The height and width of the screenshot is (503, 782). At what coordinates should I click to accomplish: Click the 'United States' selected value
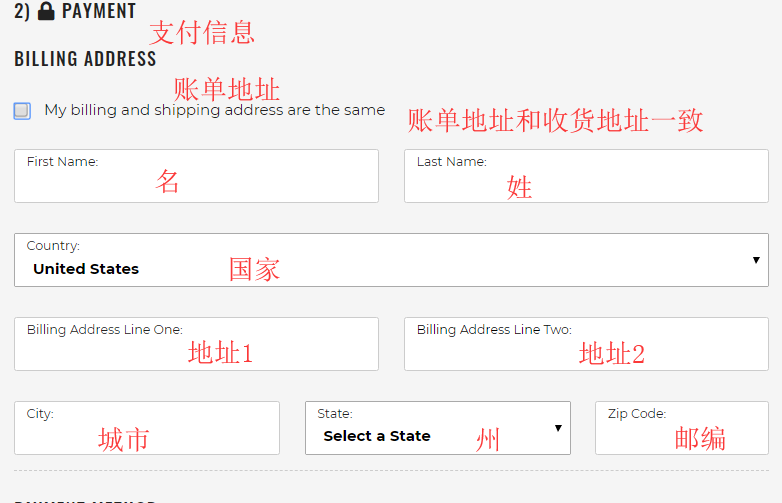[86, 269]
